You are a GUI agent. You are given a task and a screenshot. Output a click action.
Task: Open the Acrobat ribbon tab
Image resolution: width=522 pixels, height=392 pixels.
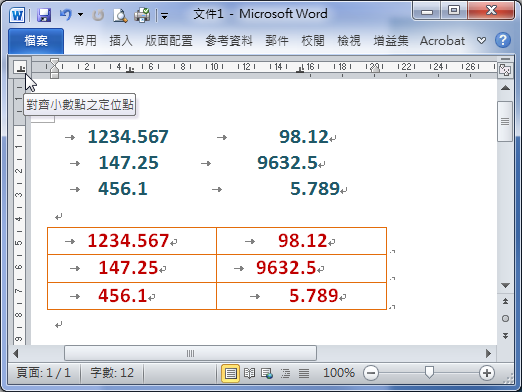pos(442,41)
